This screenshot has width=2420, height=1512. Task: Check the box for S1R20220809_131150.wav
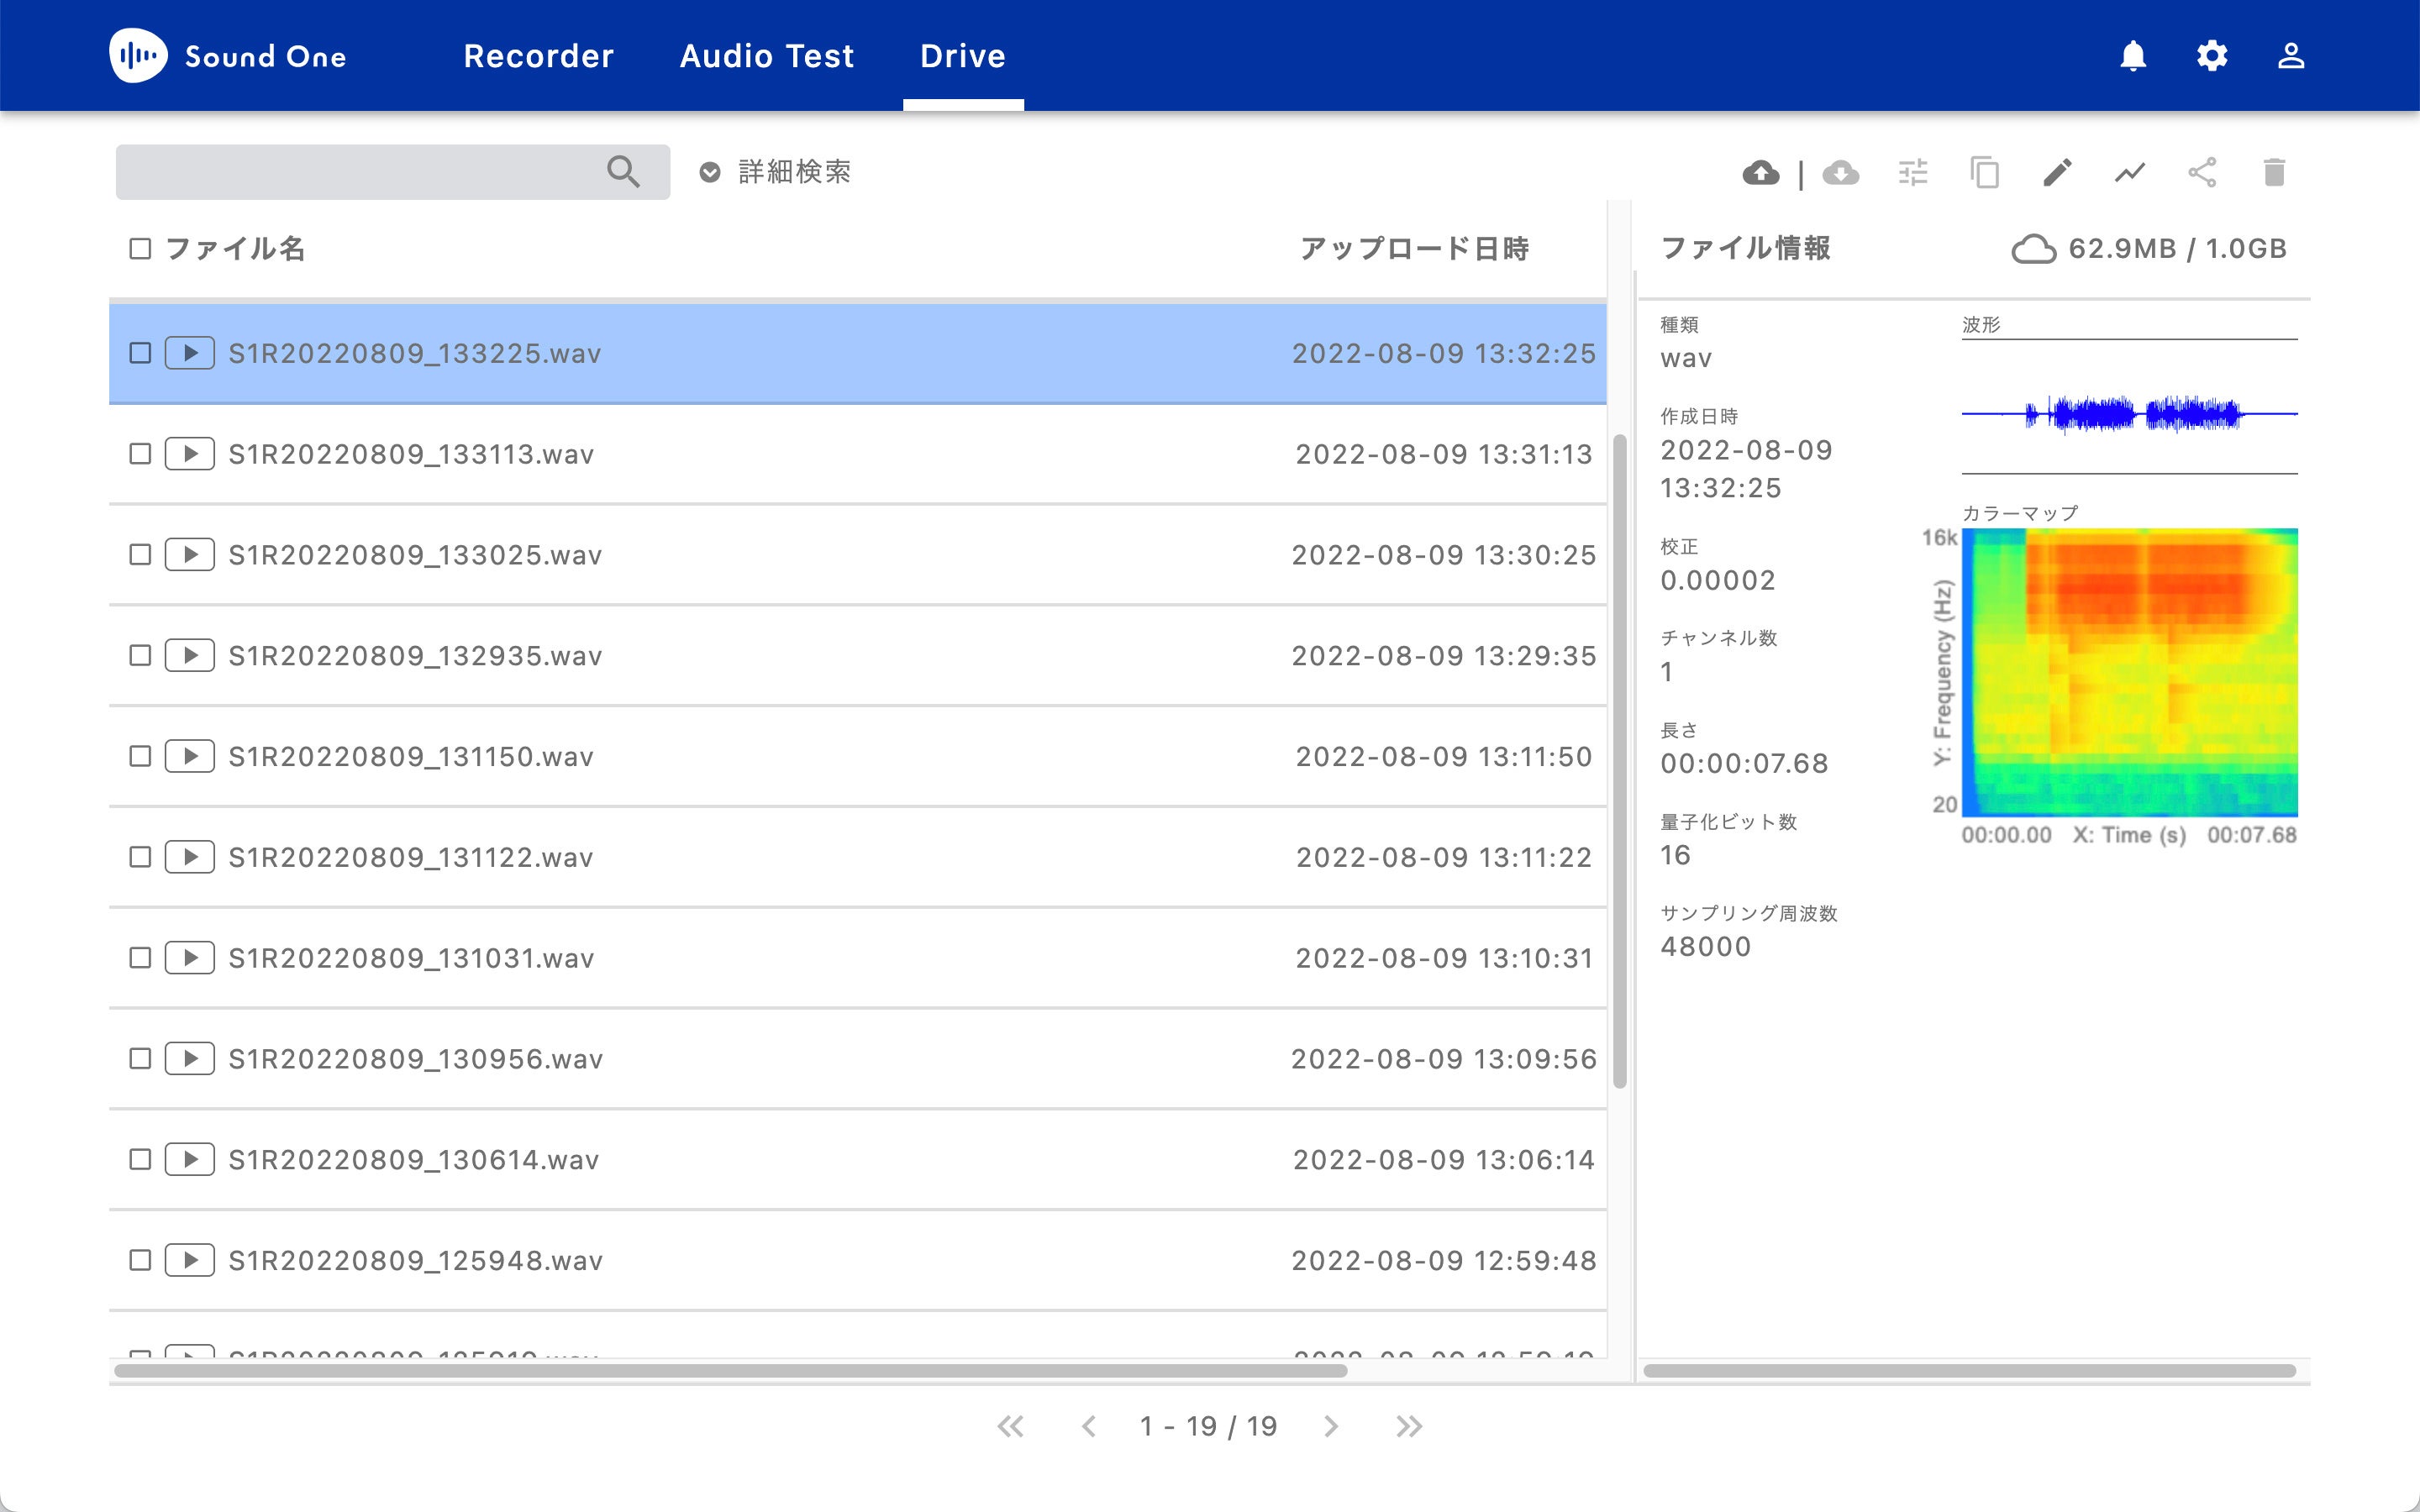(x=140, y=756)
